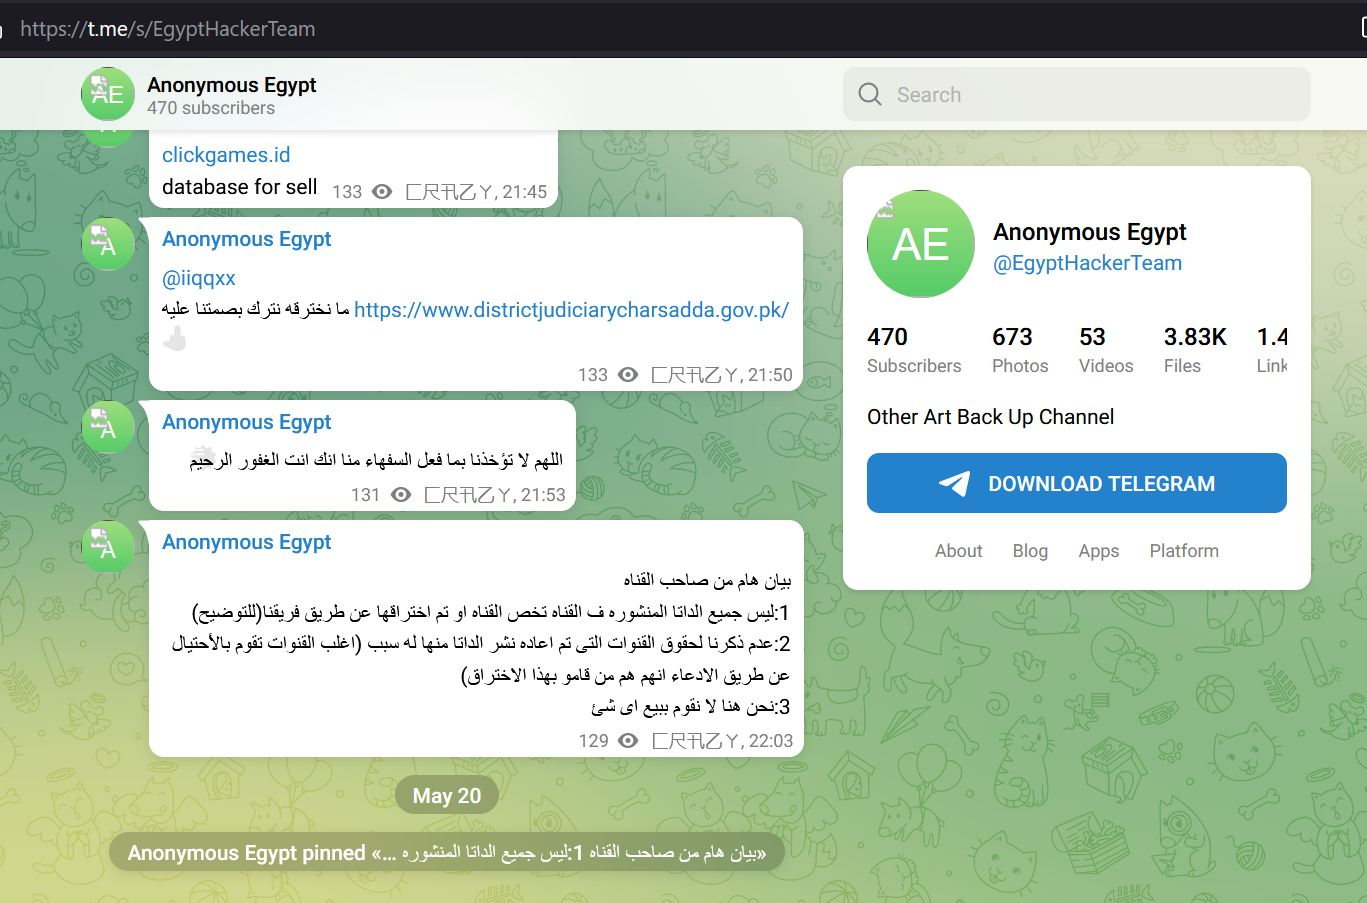Click the paper plane icon on Download button
Image resolution: width=1367 pixels, height=903 pixels.
pos(954,484)
